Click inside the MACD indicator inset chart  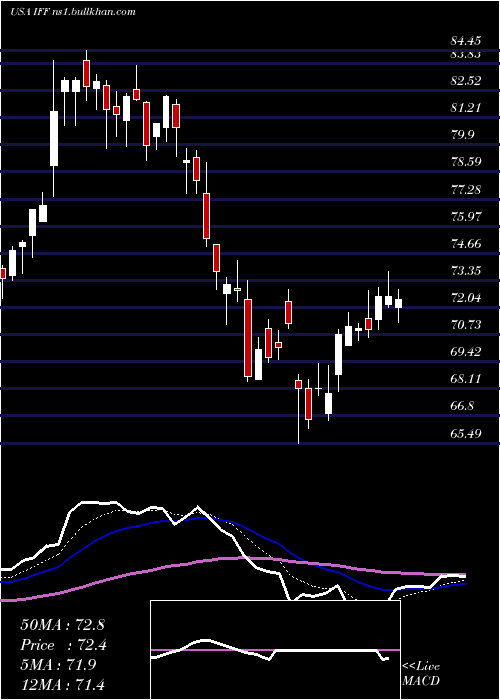(275, 650)
